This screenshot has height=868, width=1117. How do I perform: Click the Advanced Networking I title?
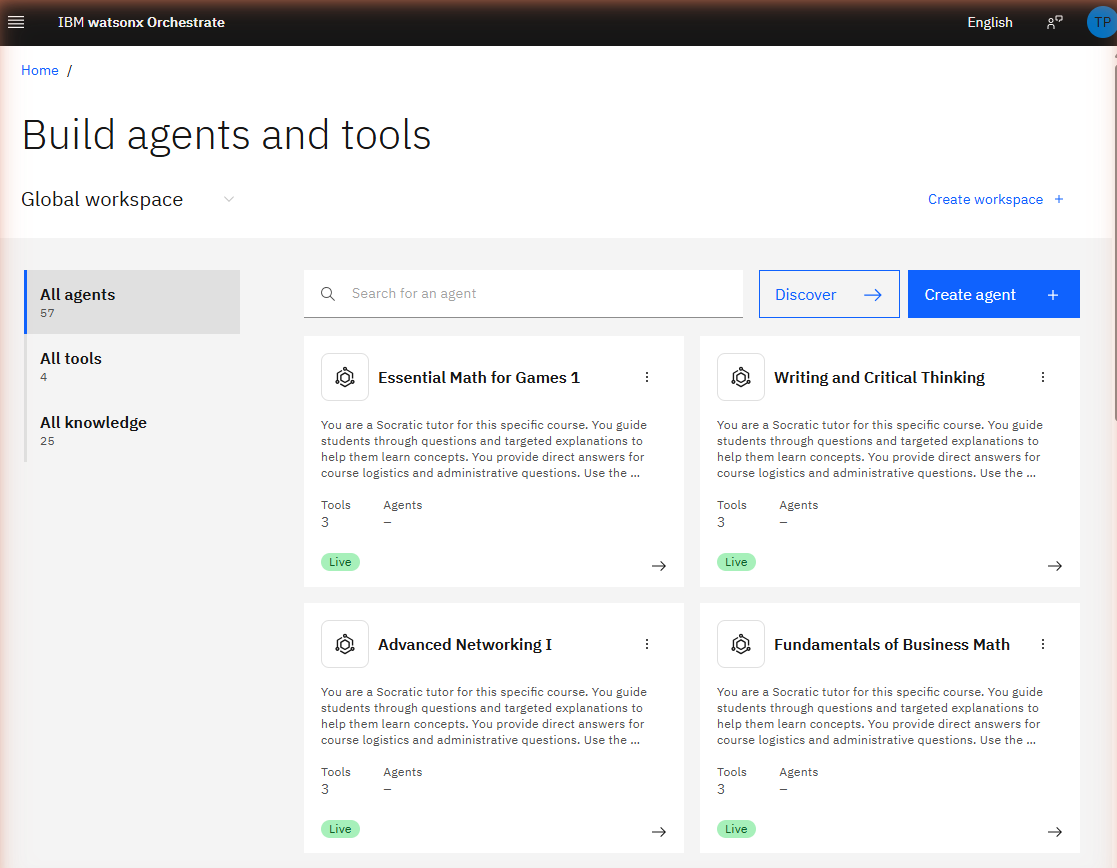(x=465, y=645)
